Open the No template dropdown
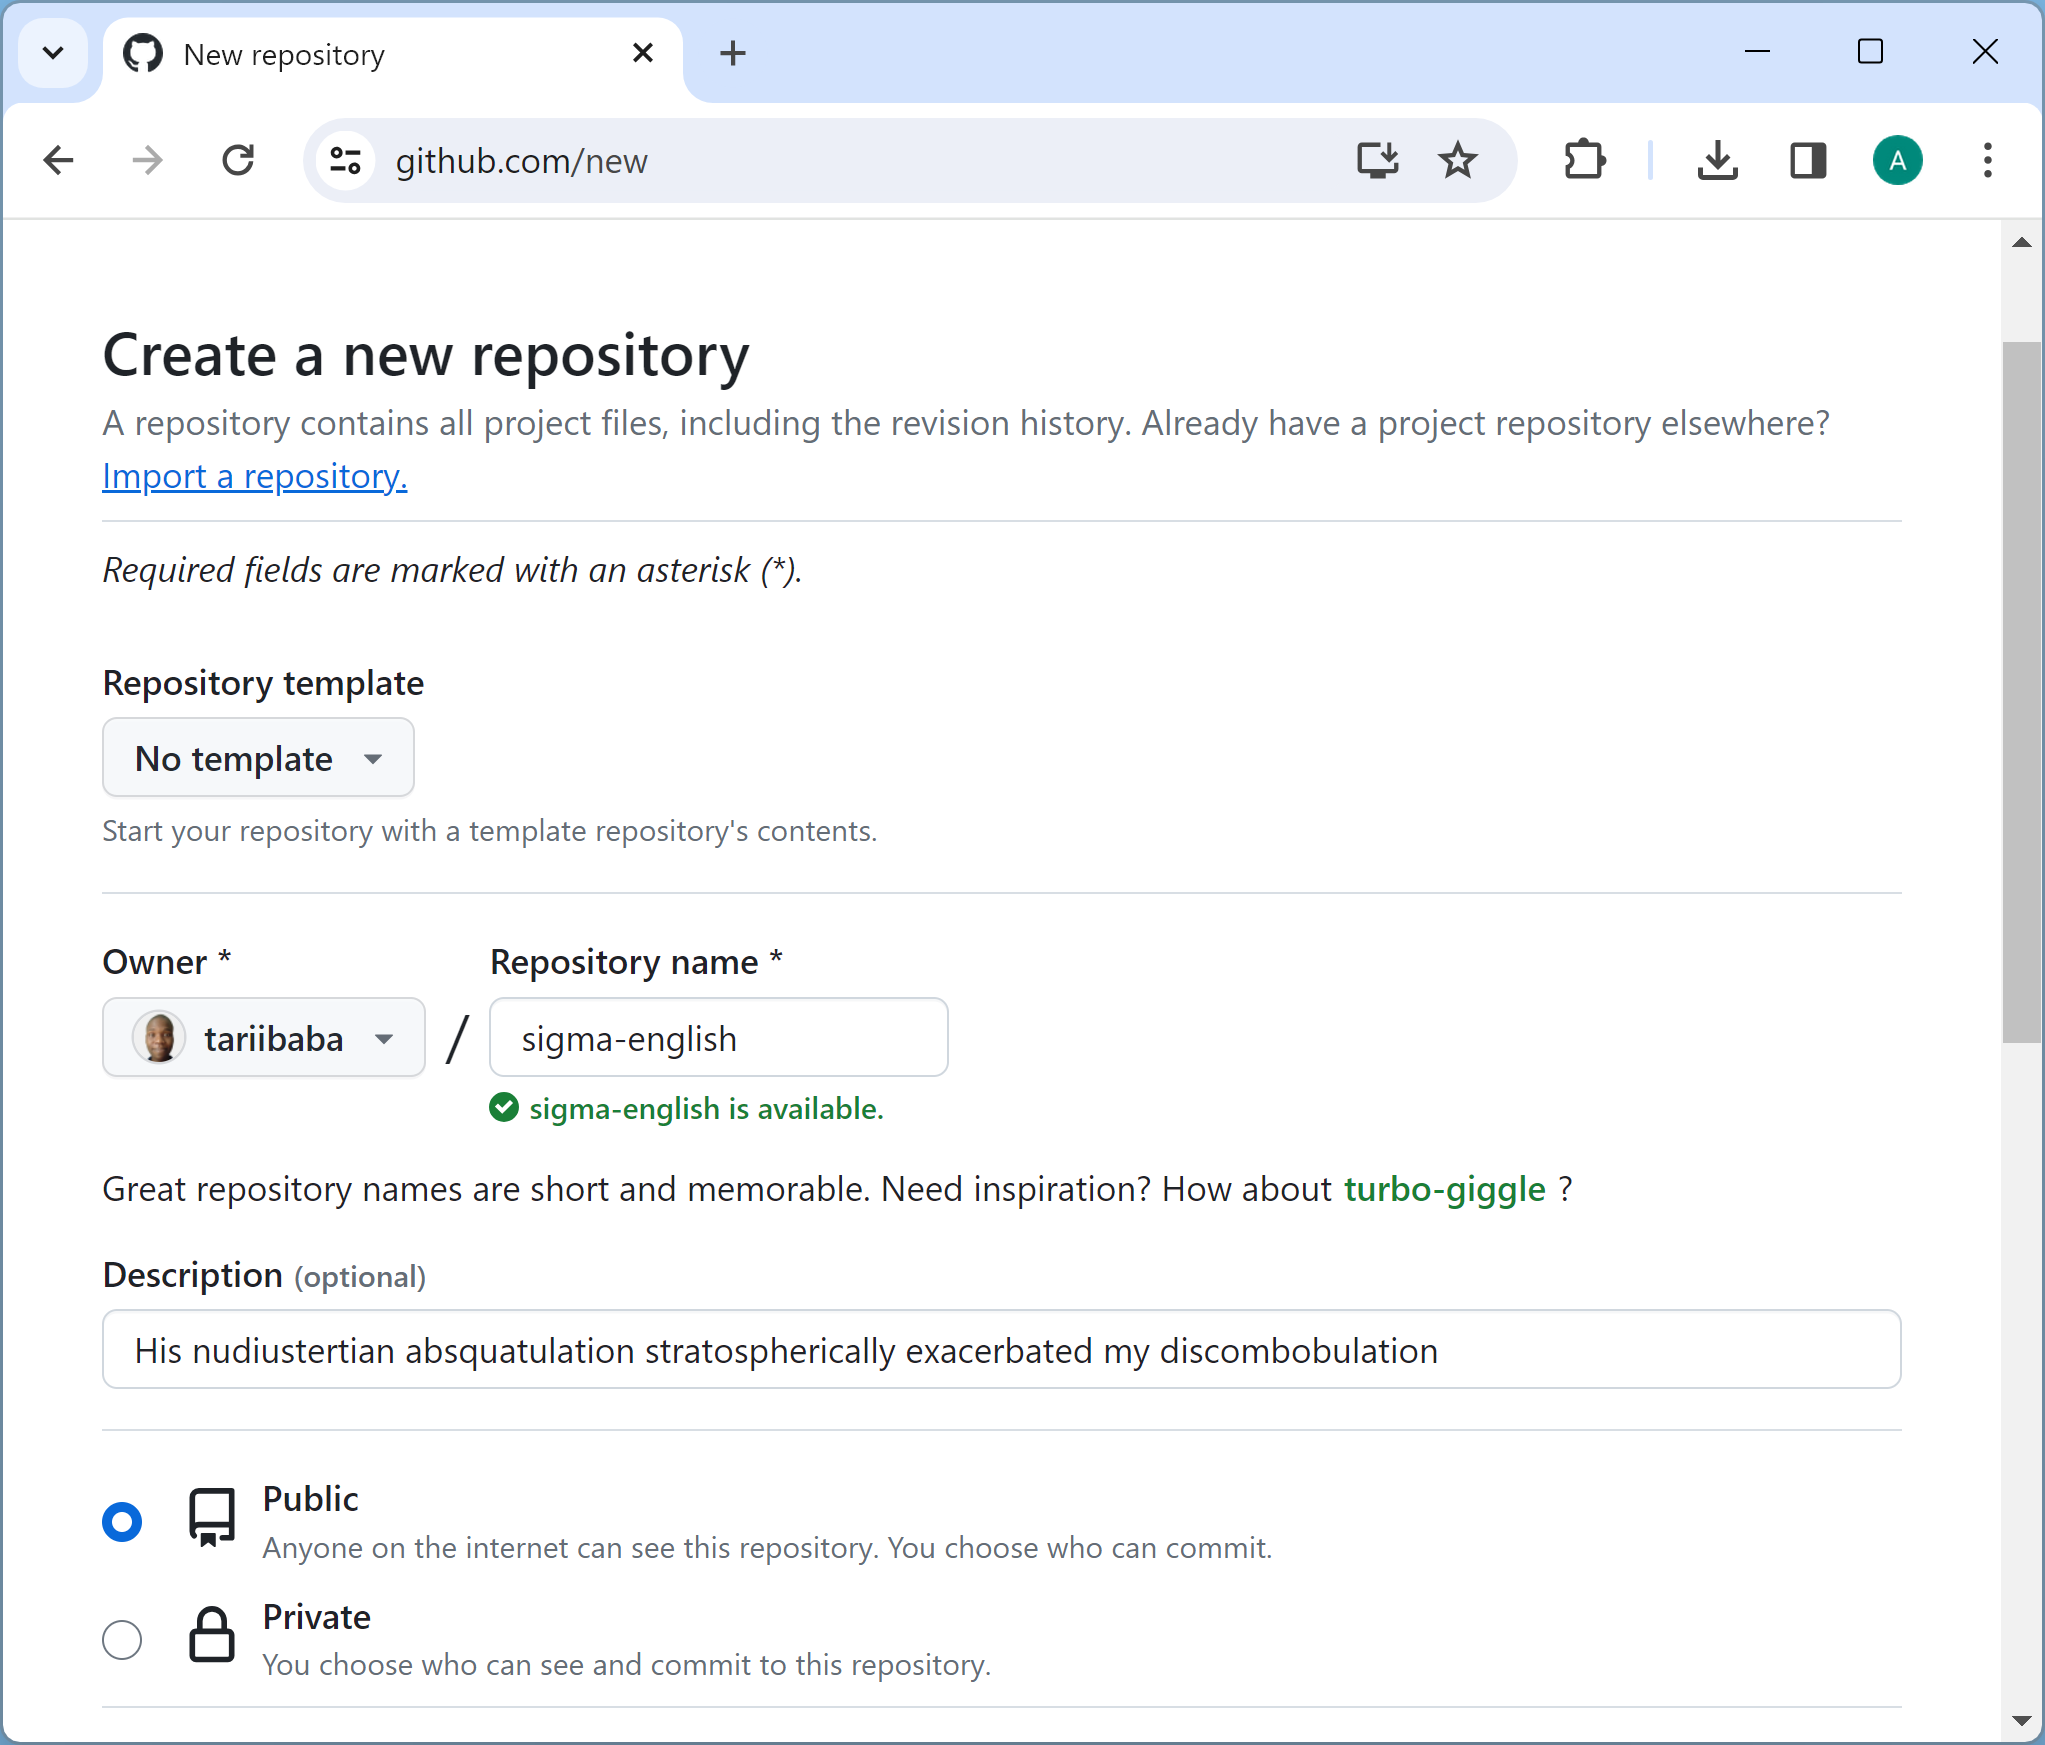Image resolution: width=2045 pixels, height=1745 pixels. (258, 758)
